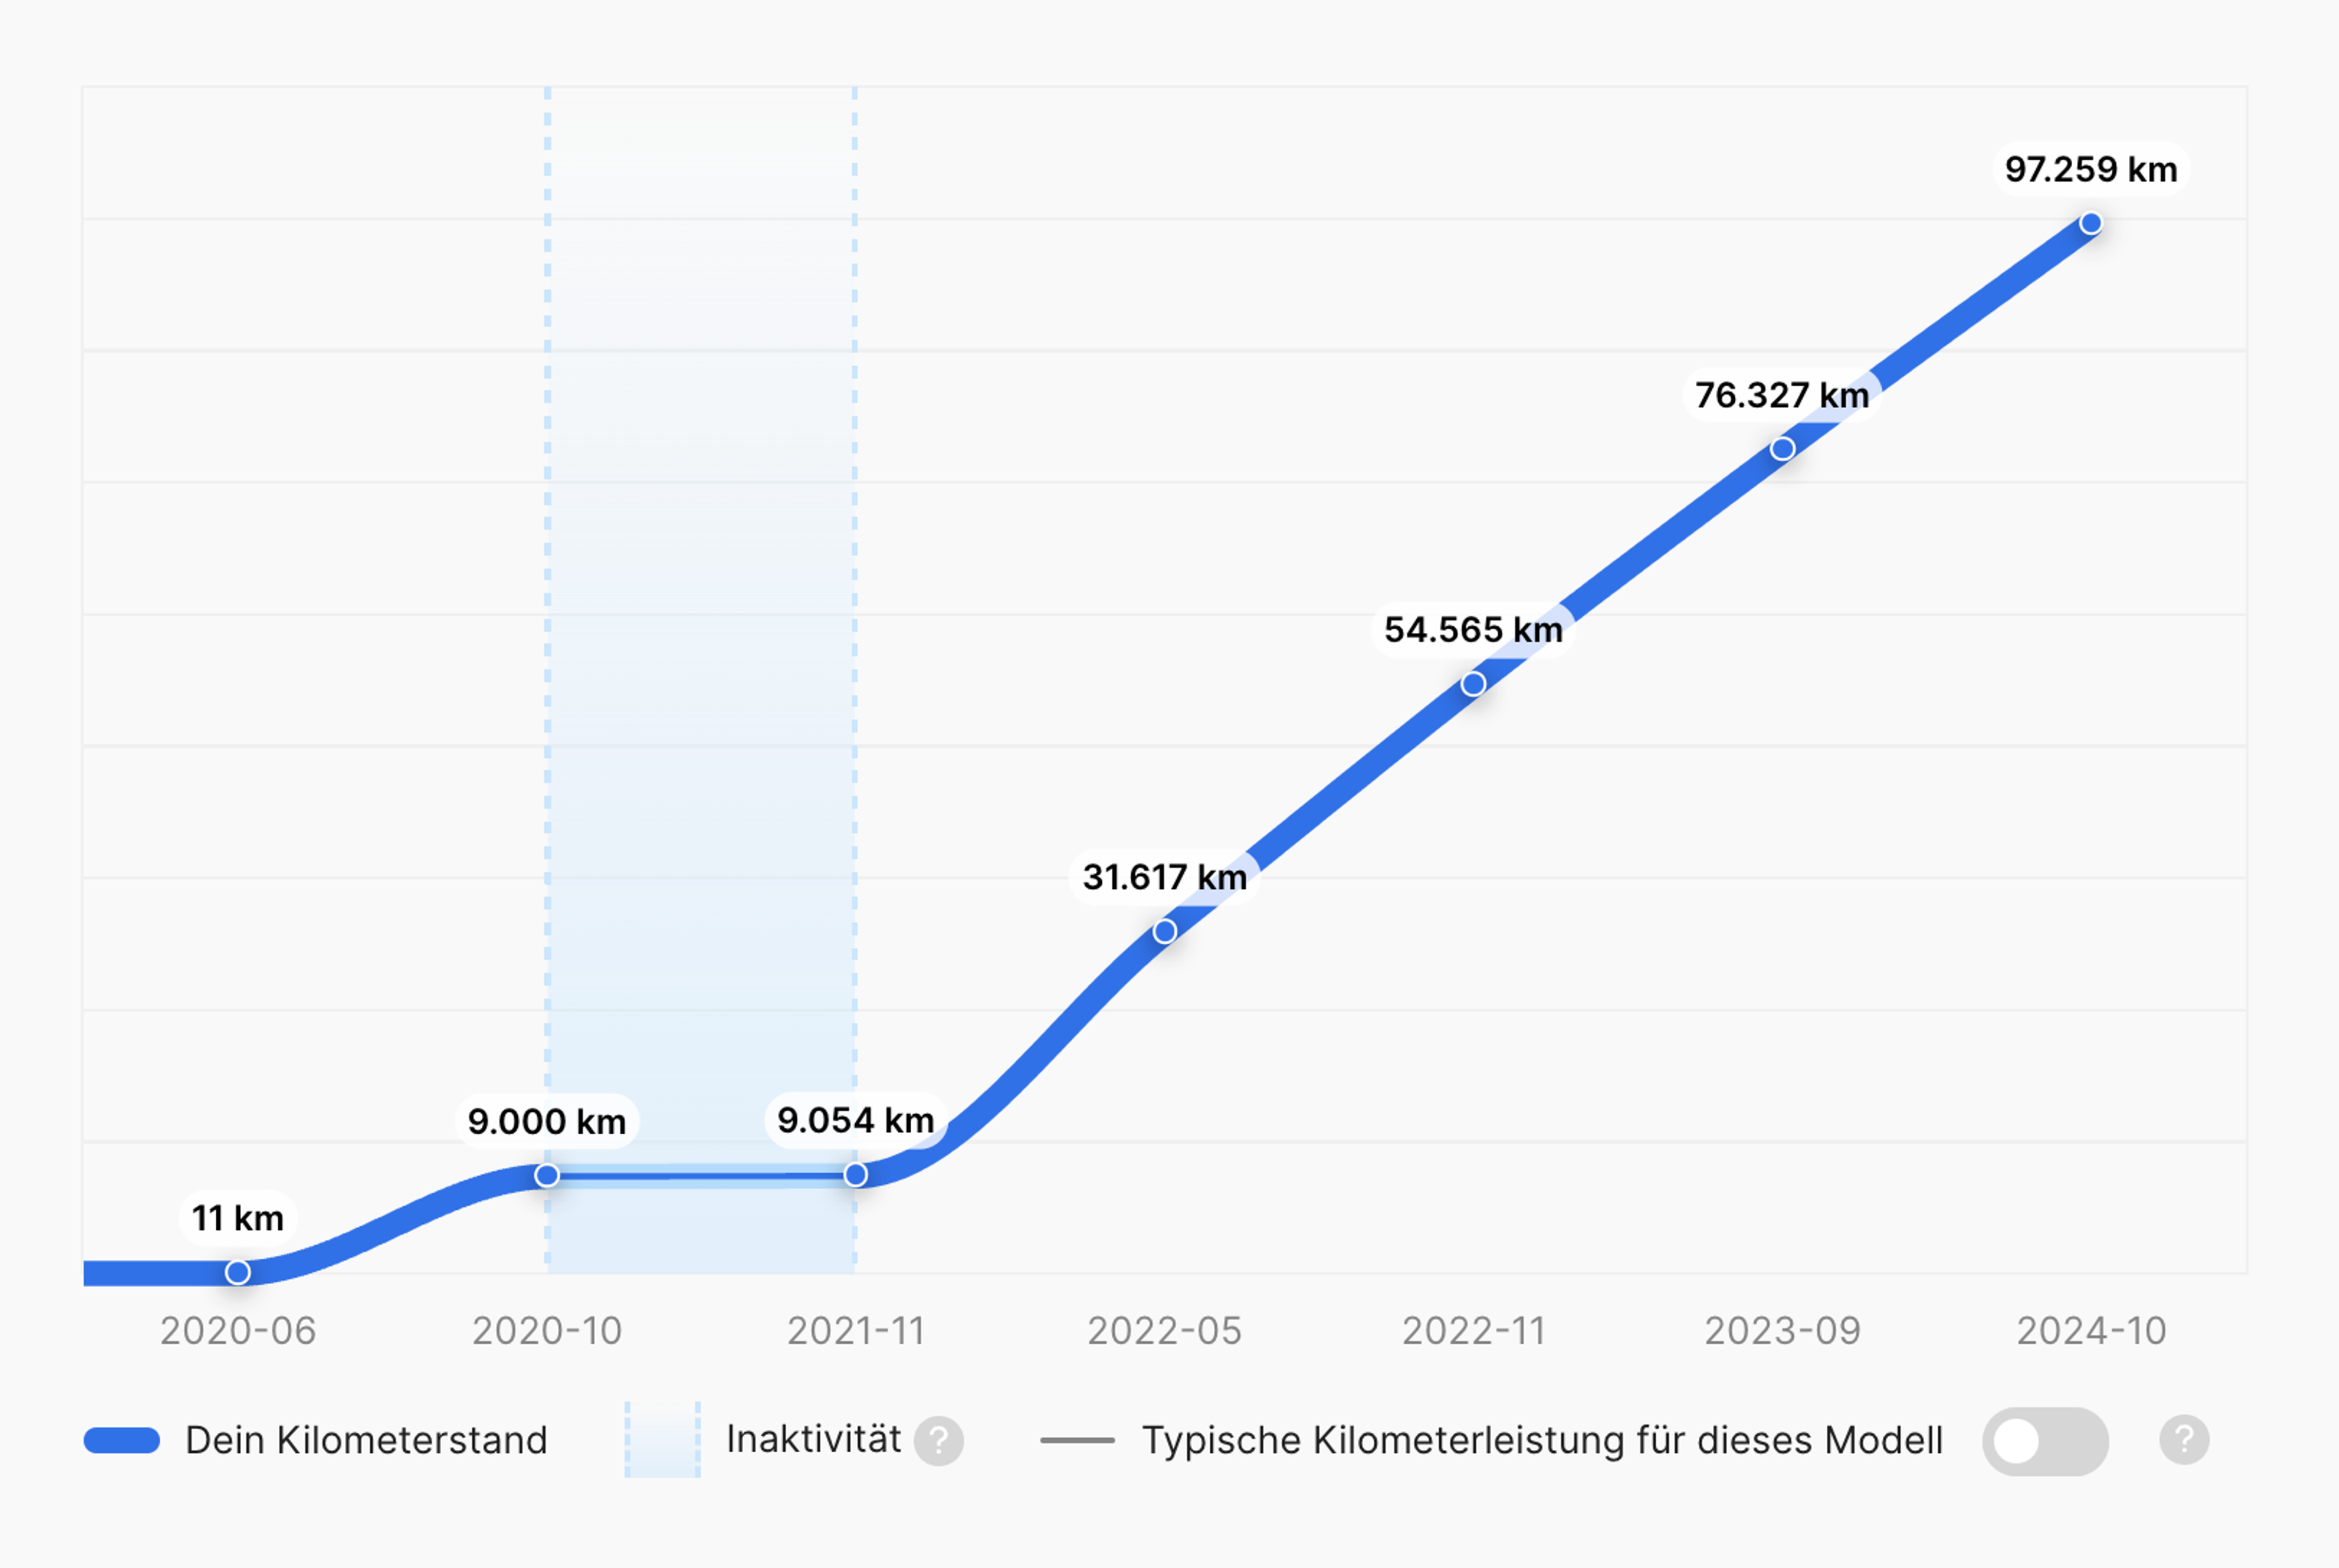Click the 97.259 km value label

[2091, 169]
